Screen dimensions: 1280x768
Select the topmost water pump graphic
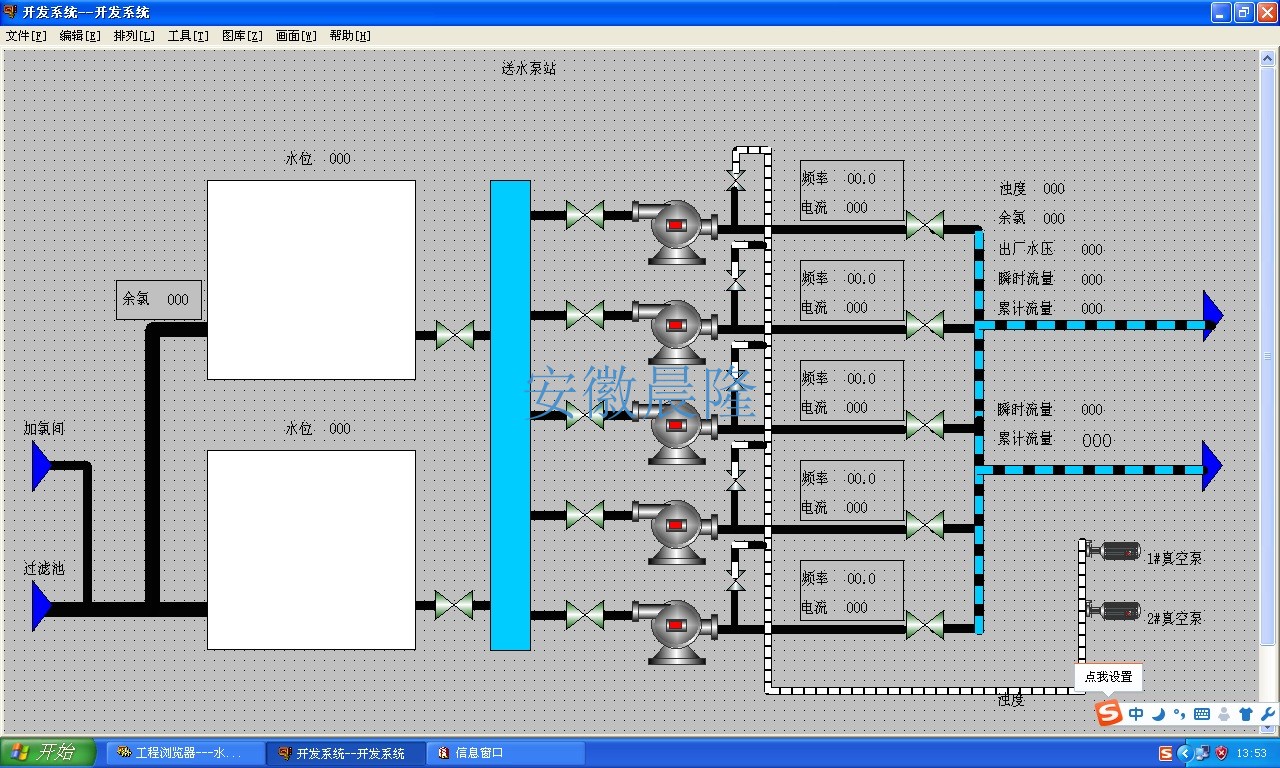[x=675, y=231]
